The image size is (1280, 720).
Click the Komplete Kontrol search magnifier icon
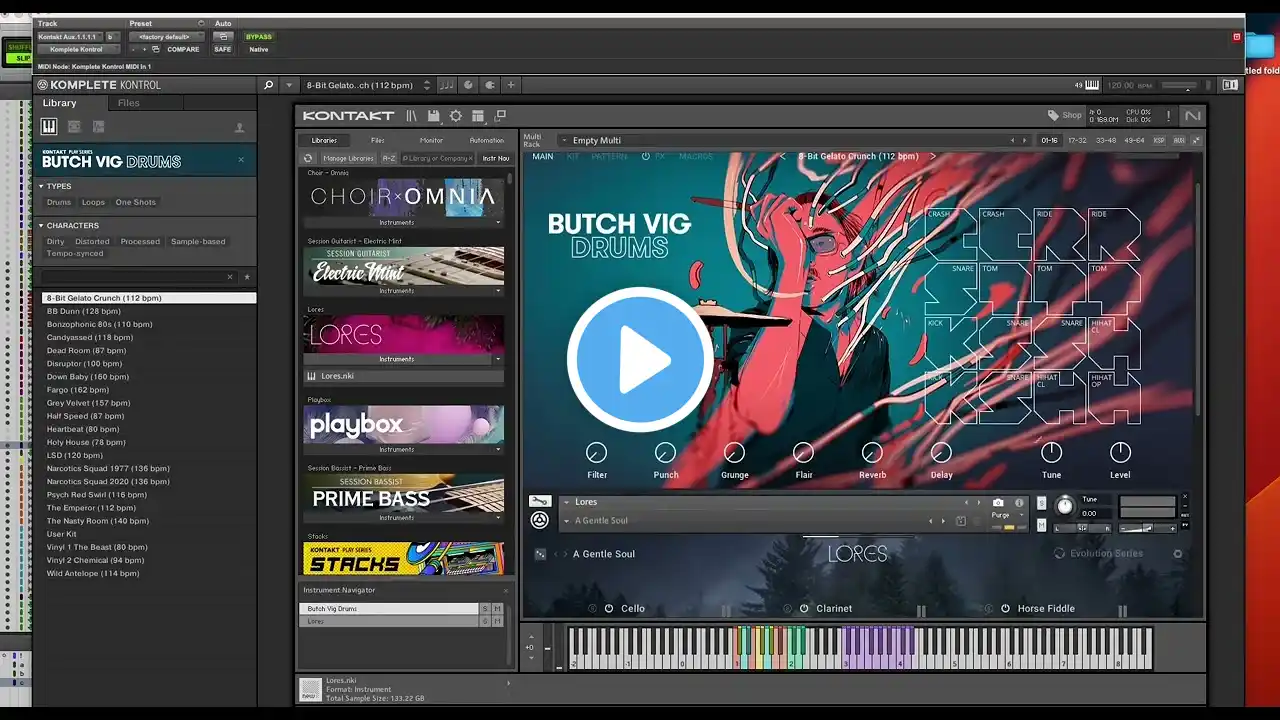click(268, 85)
